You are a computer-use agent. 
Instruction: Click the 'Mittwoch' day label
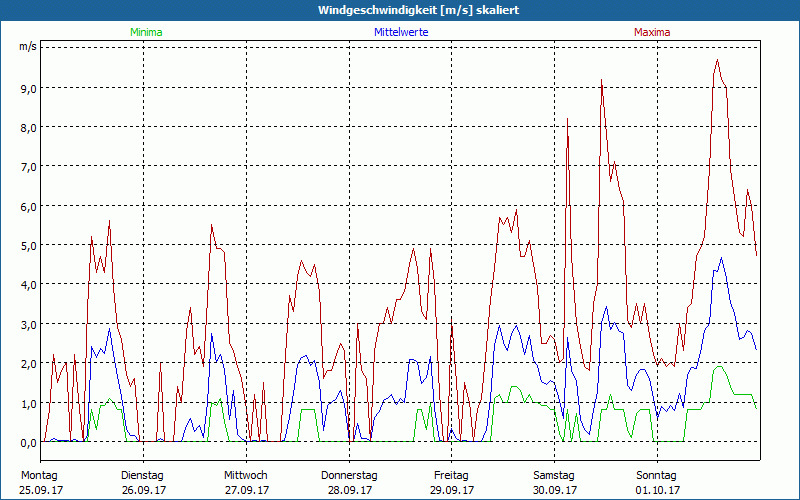[x=245, y=476]
